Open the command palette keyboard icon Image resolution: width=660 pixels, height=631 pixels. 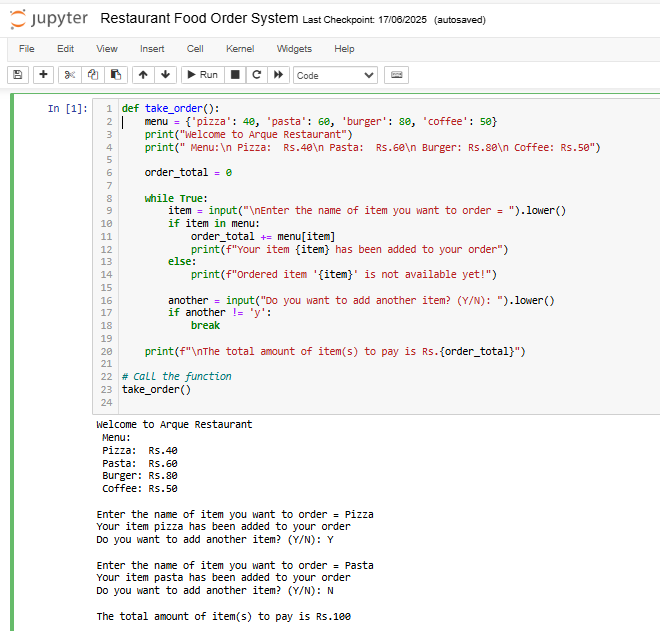click(397, 75)
